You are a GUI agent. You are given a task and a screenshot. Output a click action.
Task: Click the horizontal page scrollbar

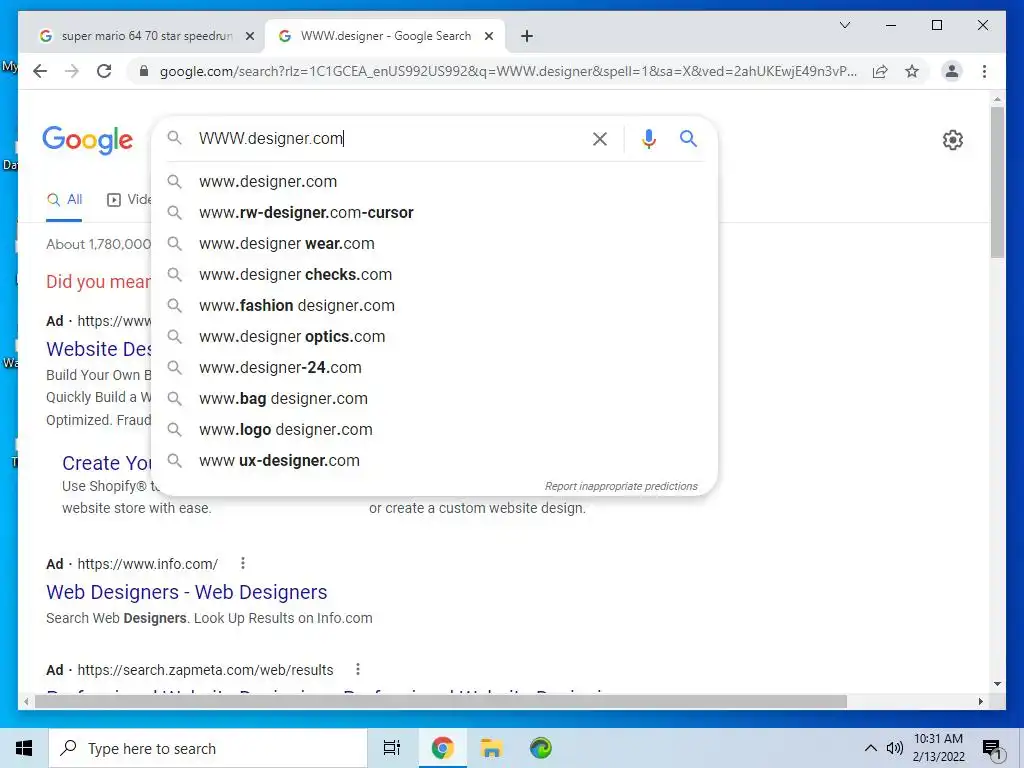click(441, 701)
